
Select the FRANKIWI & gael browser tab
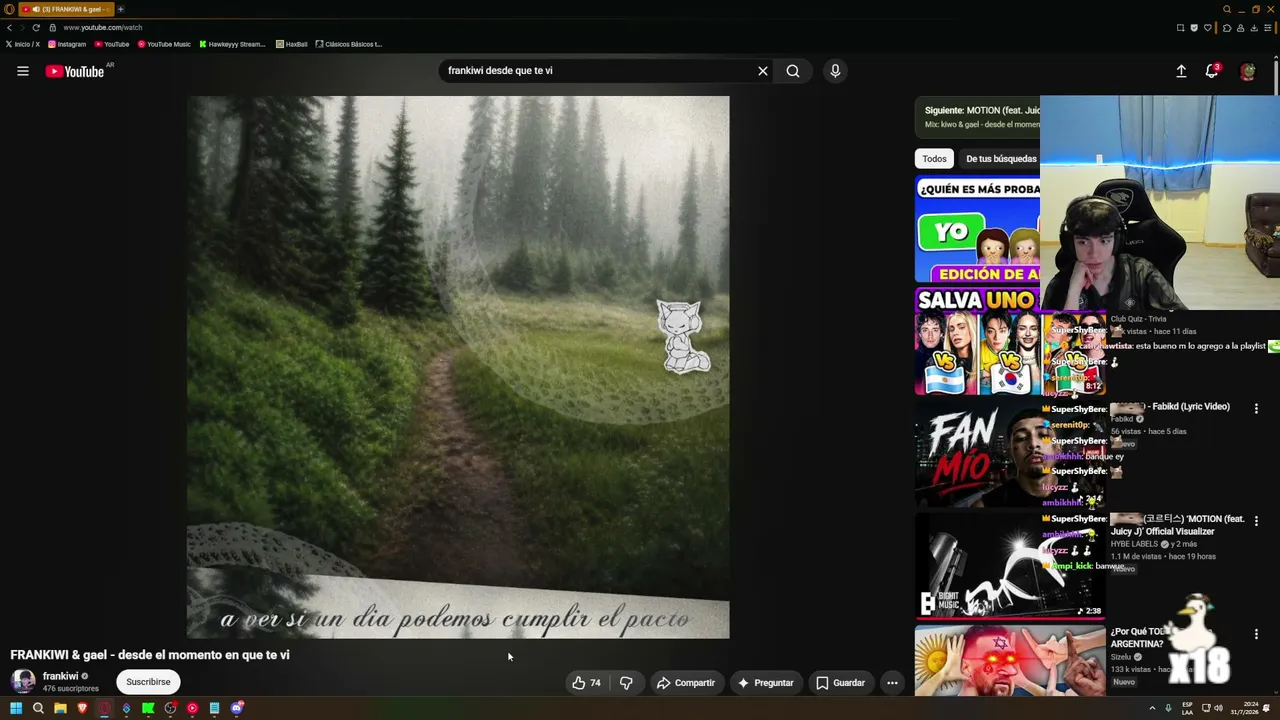tap(65, 9)
